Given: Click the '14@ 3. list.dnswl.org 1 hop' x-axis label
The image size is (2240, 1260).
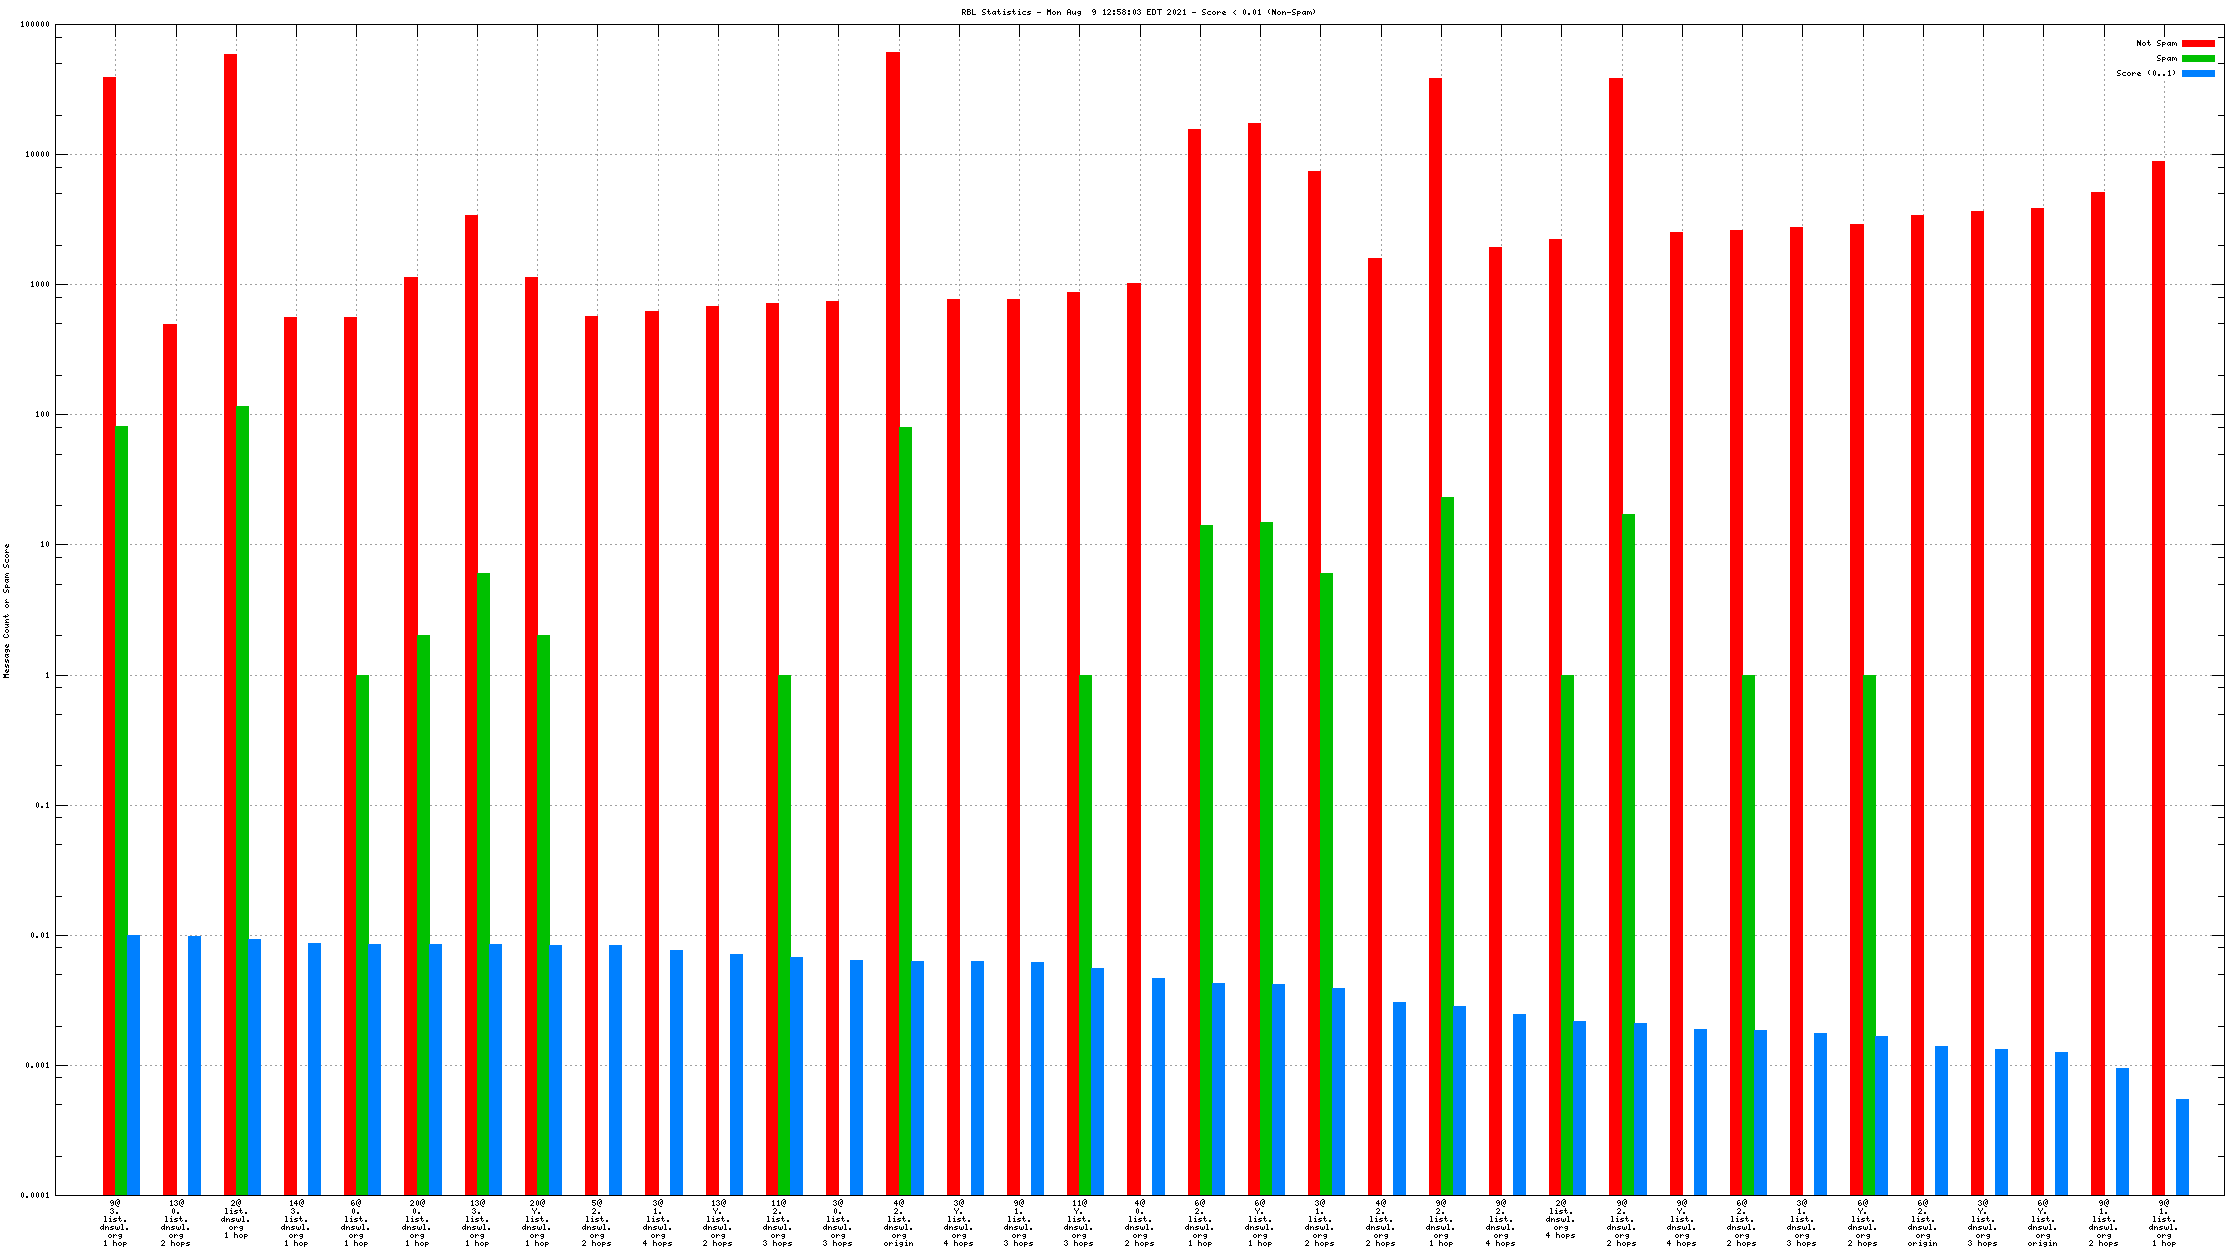Looking at the screenshot, I should coord(296,1223).
